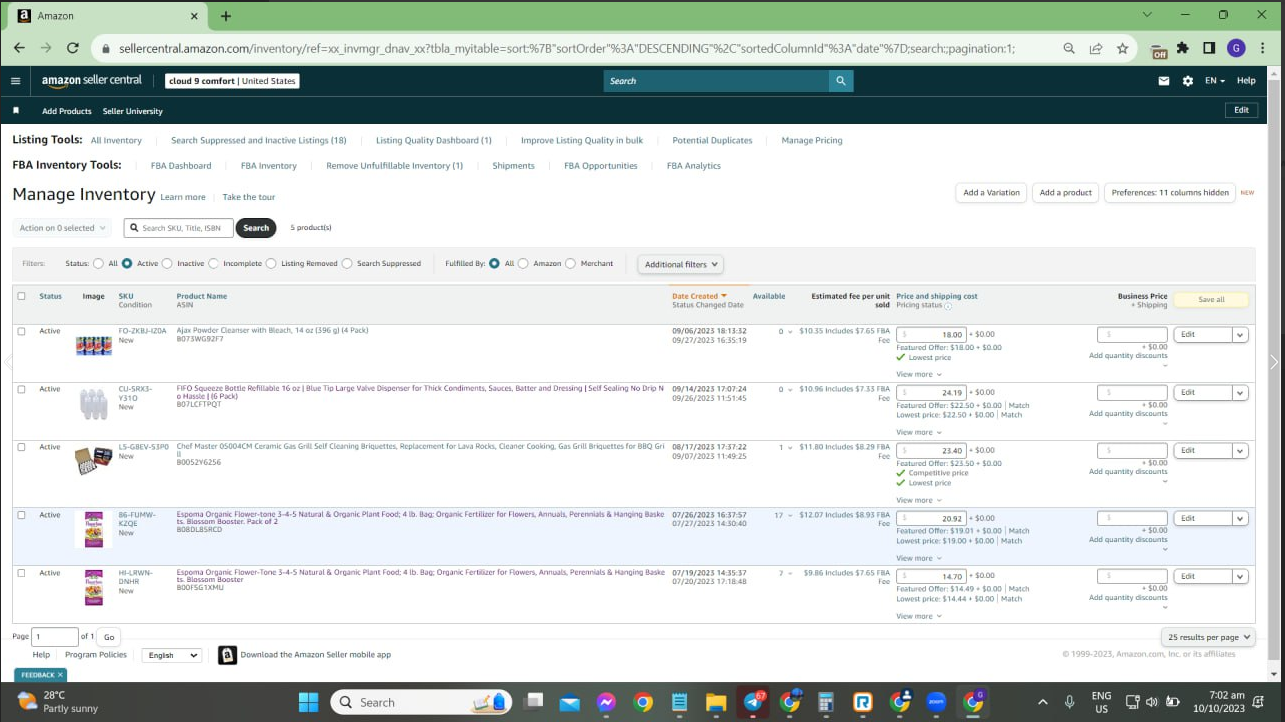Open the Seller Central hamburger menu
Image resolution: width=1285 pixels, height=722 pixels.
tap(15, 81)
